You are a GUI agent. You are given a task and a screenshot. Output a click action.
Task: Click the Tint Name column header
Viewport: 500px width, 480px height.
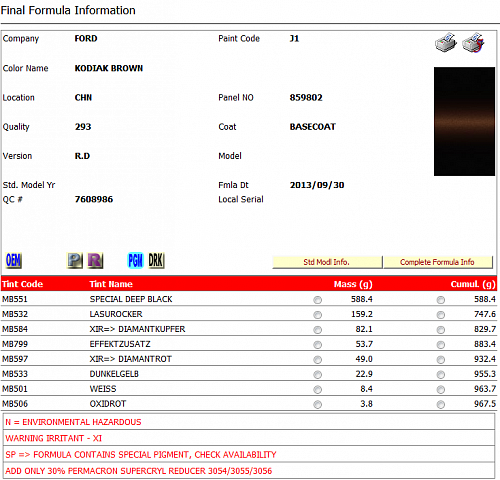(x=111, y=284)
